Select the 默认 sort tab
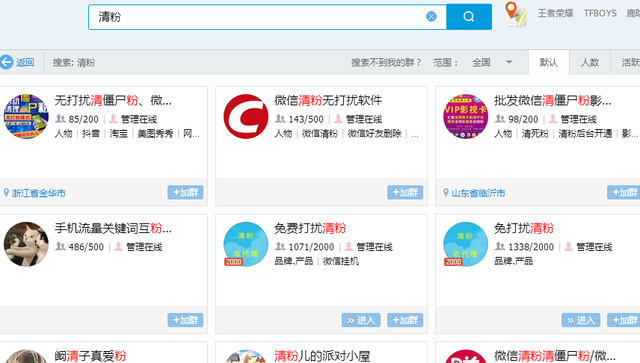The width and height of the screenshot is (640, 363). pos(549,62)
